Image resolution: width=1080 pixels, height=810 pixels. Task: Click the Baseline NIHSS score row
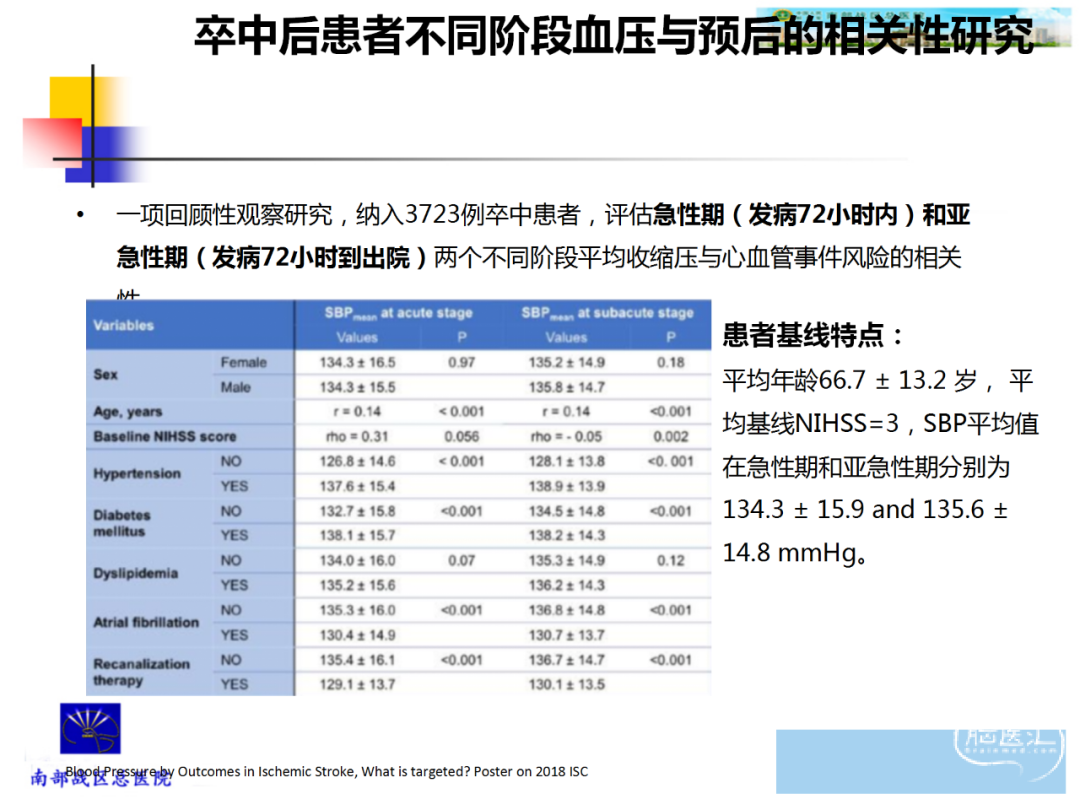pos(165,437)
